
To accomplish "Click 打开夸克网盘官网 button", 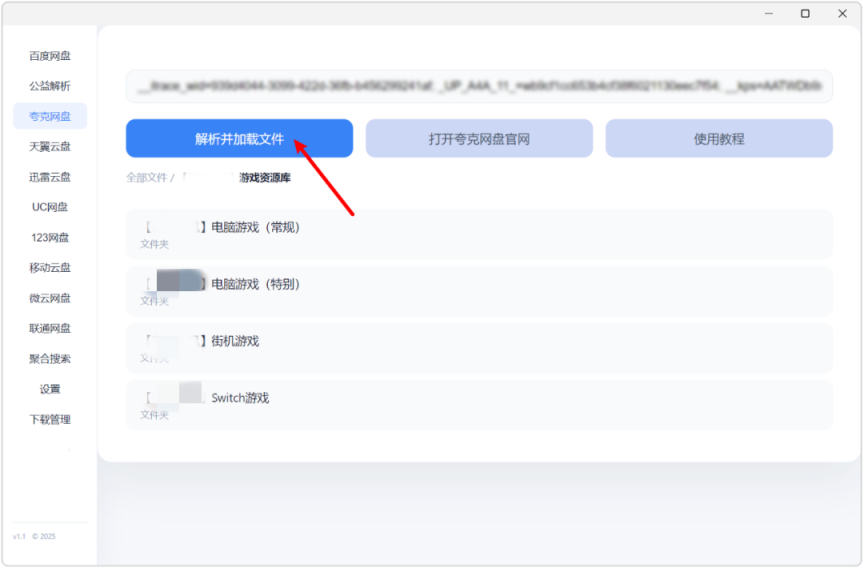I will [479, 139].
